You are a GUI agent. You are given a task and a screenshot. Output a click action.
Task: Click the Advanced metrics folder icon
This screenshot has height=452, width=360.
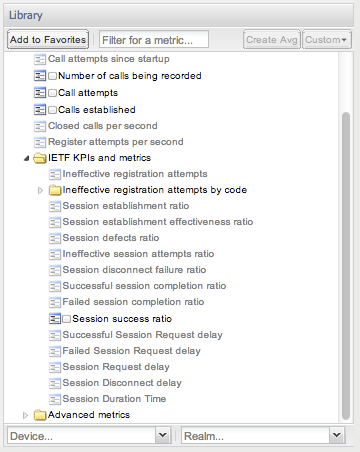(x=40, y=415)
